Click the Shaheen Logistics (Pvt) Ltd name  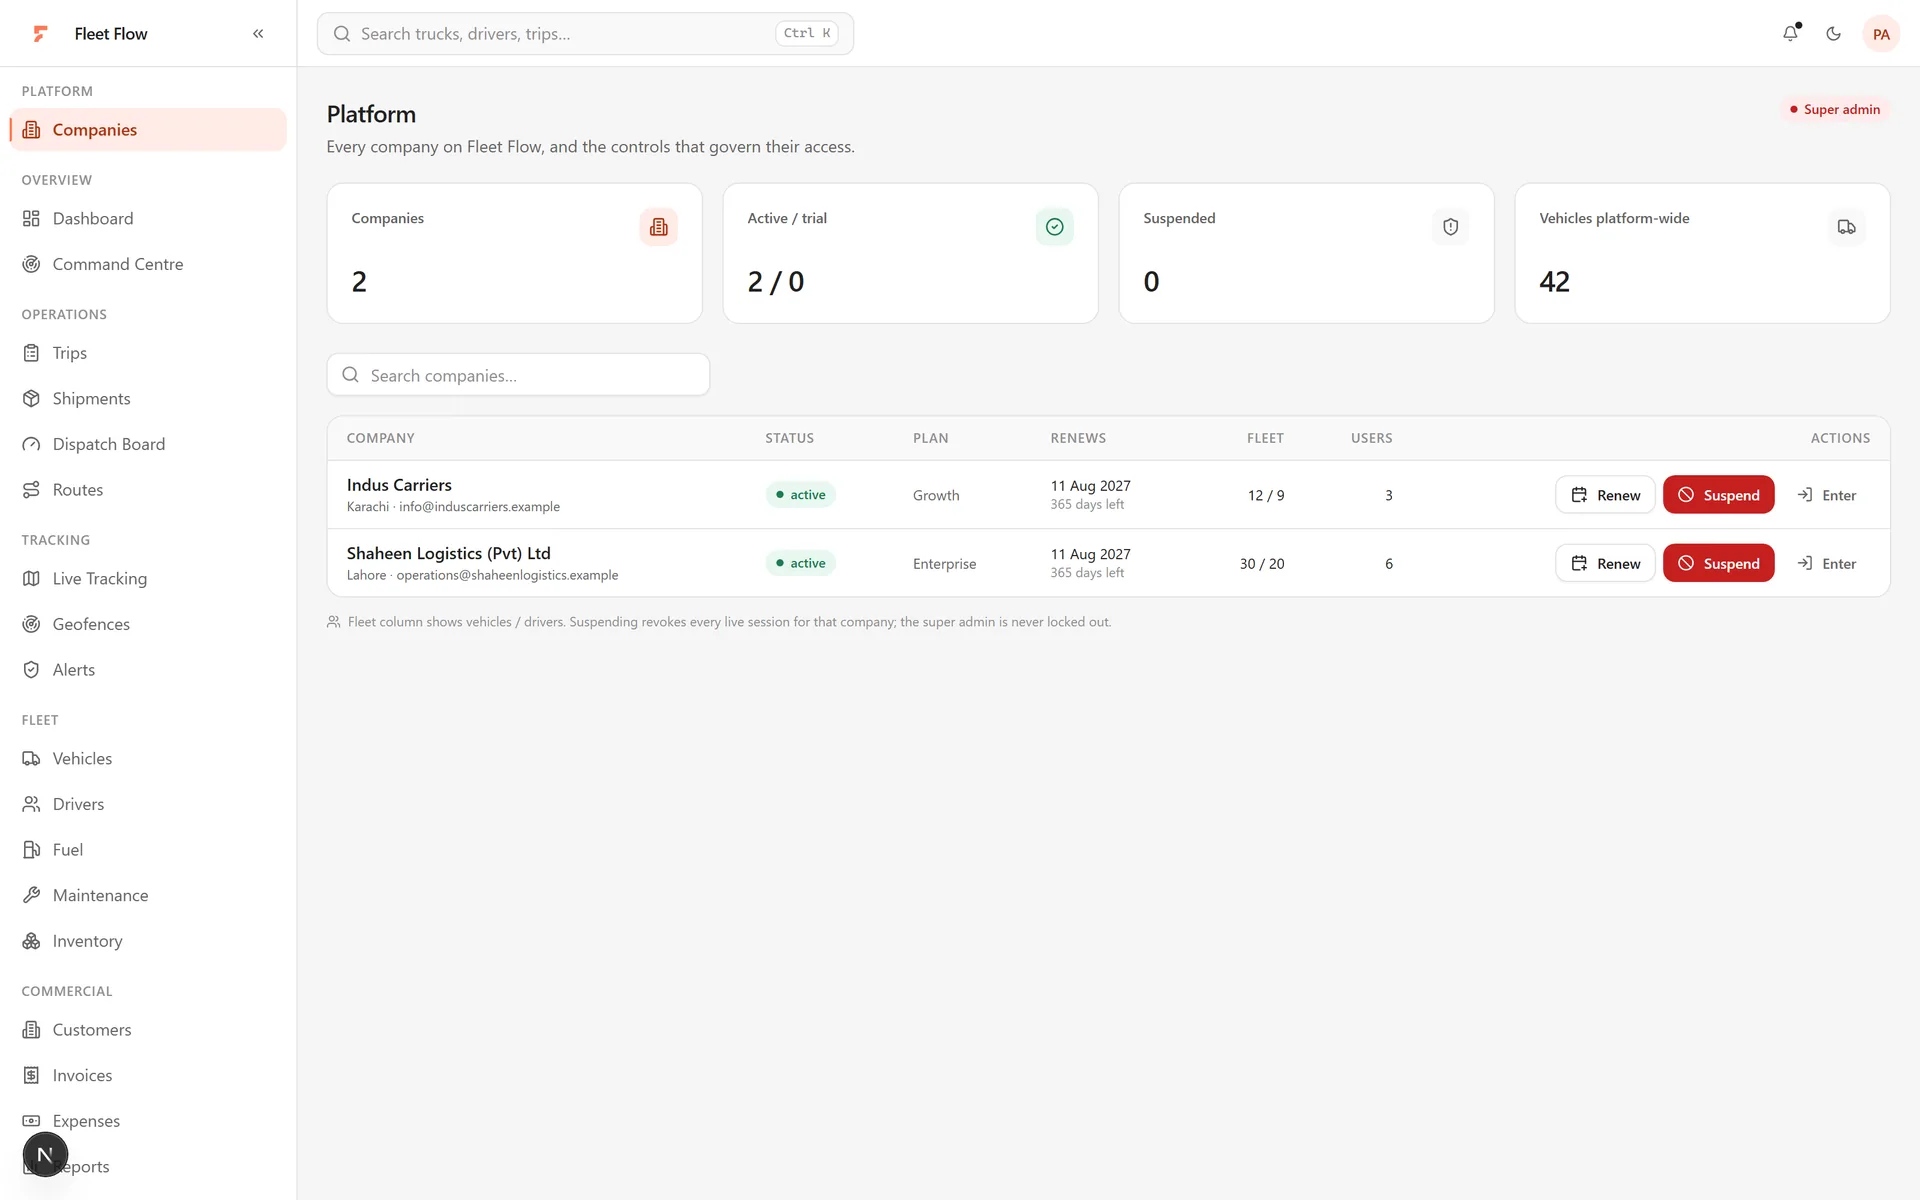point(448,553)
